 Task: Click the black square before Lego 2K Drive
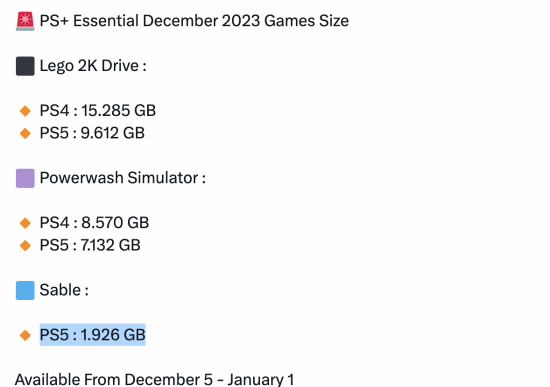tap(25, 66)
